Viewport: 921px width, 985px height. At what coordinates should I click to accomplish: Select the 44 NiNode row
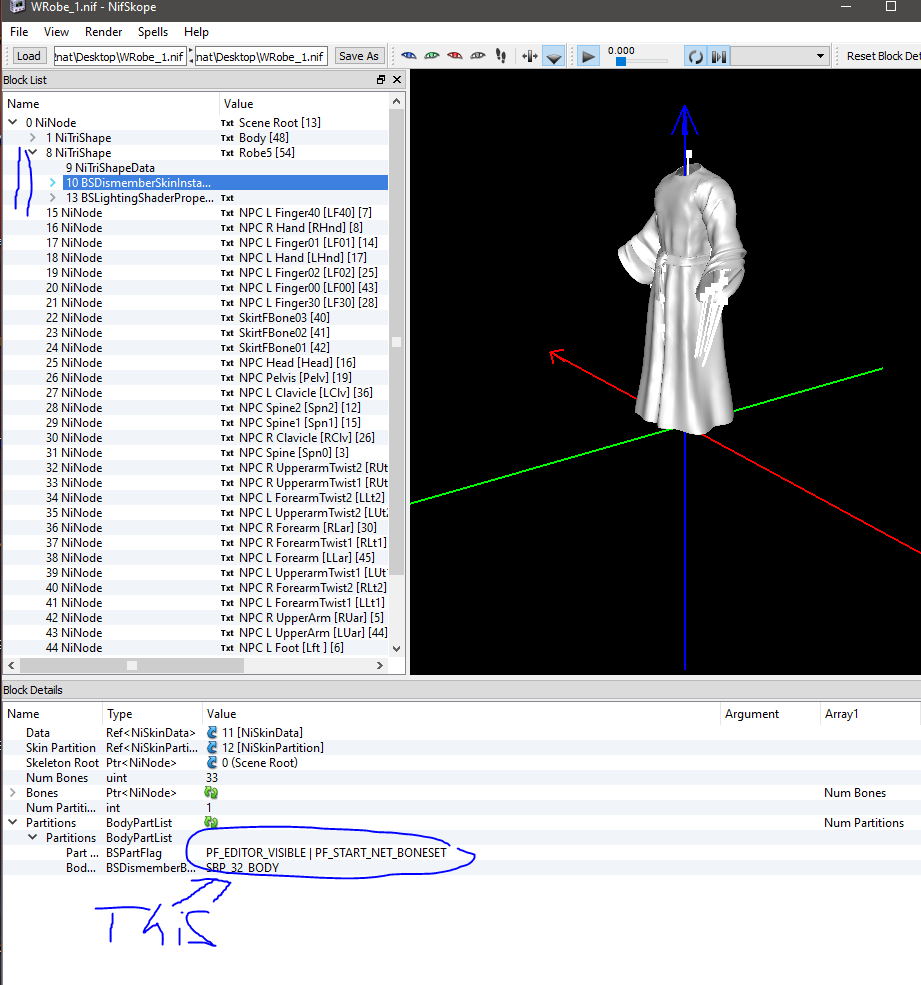[195, 648]
